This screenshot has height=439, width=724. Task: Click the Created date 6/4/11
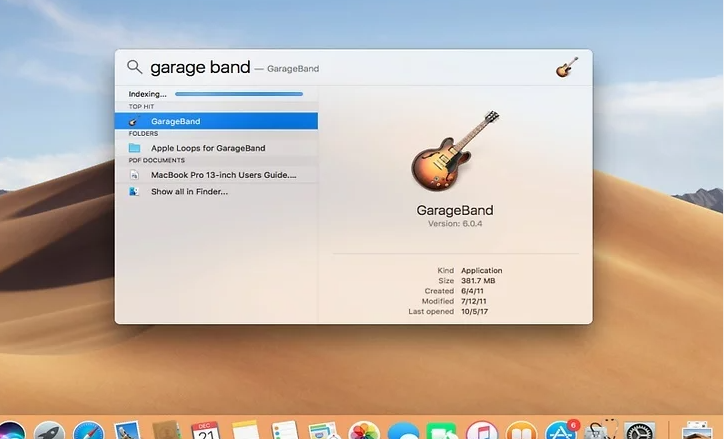click(x=472, y=291)
